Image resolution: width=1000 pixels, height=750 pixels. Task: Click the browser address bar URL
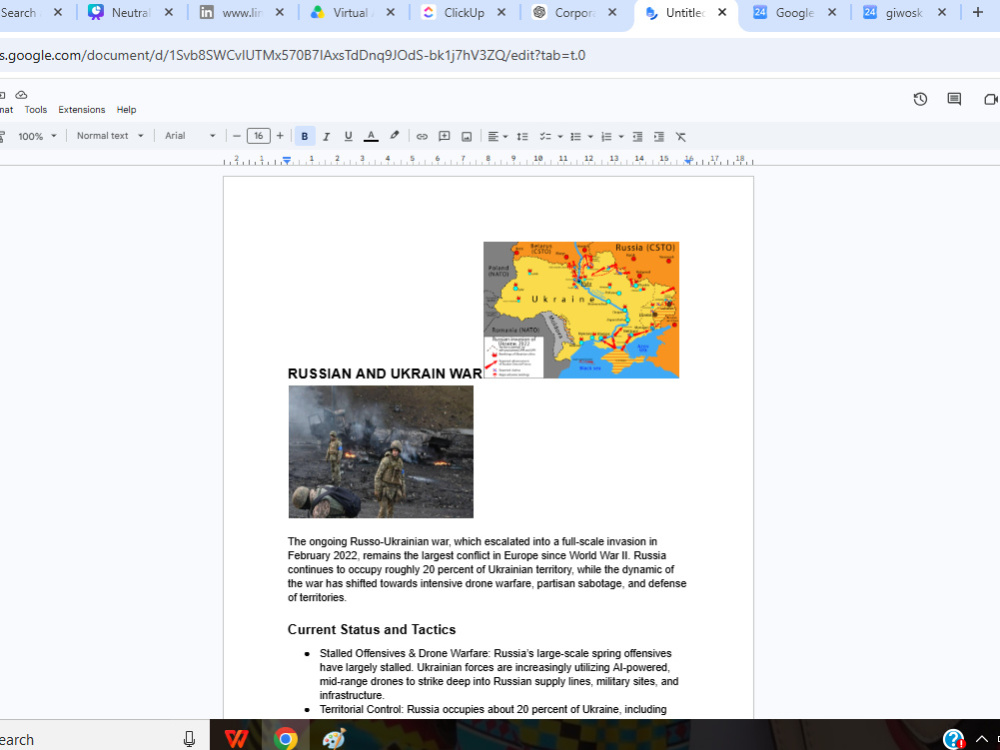tap(293, 55)
